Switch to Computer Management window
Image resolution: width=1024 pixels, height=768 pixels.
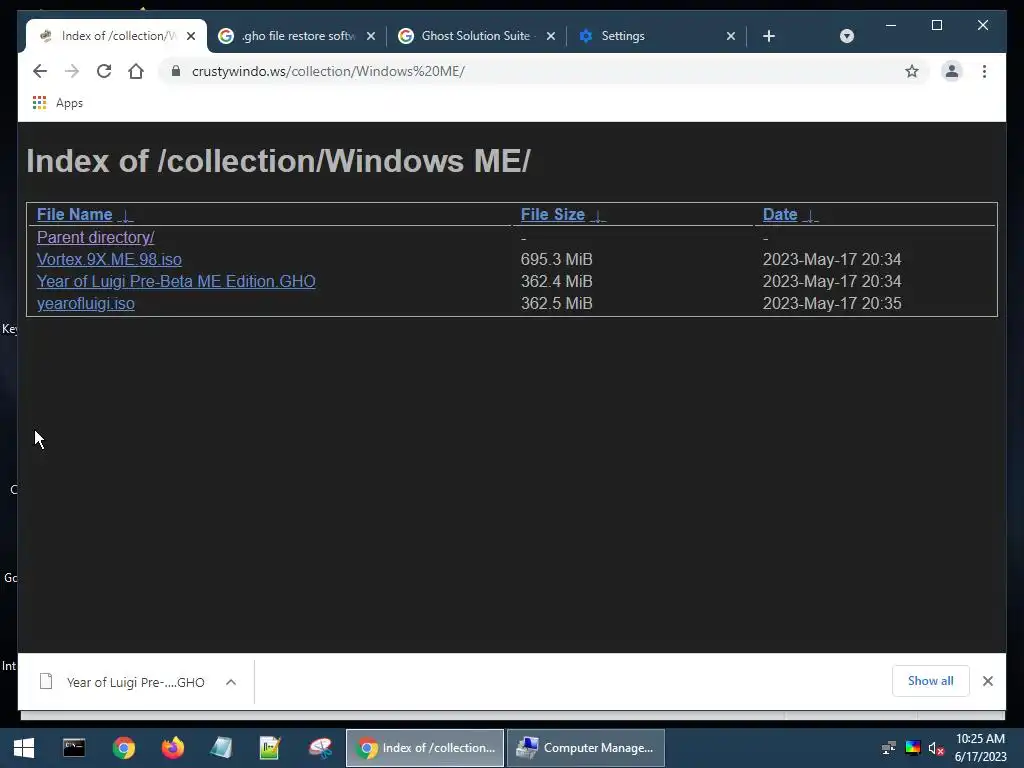pos(586,748)
